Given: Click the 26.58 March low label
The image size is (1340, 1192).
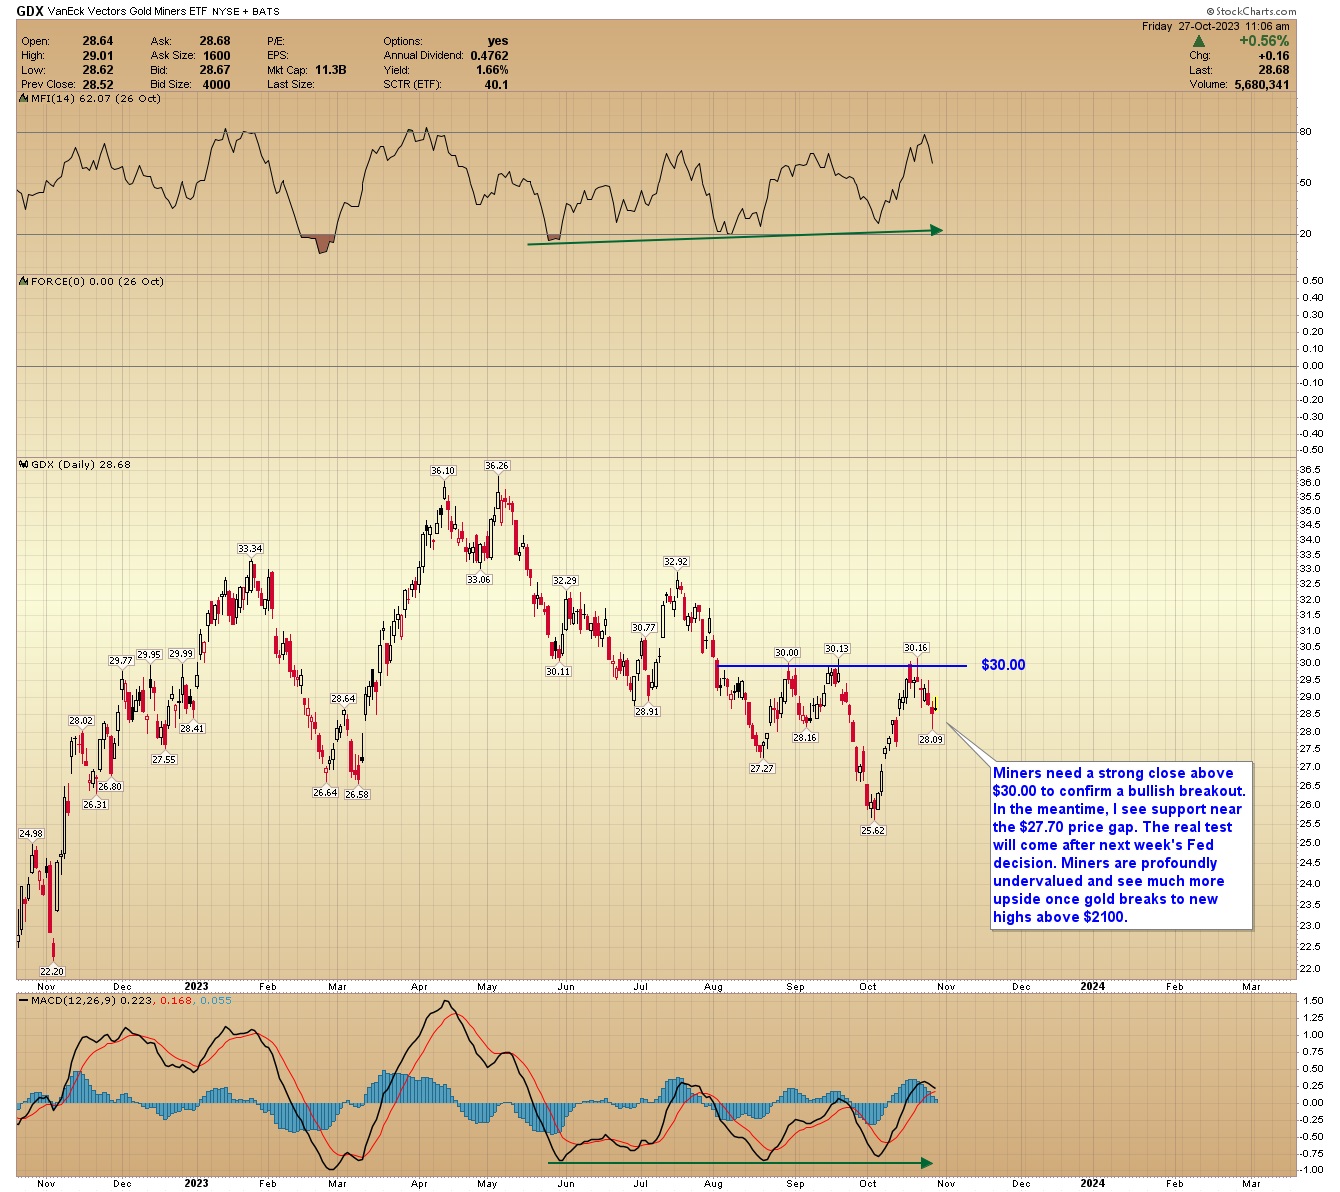Looking at the screenshot, I should [x=357, y=795].
